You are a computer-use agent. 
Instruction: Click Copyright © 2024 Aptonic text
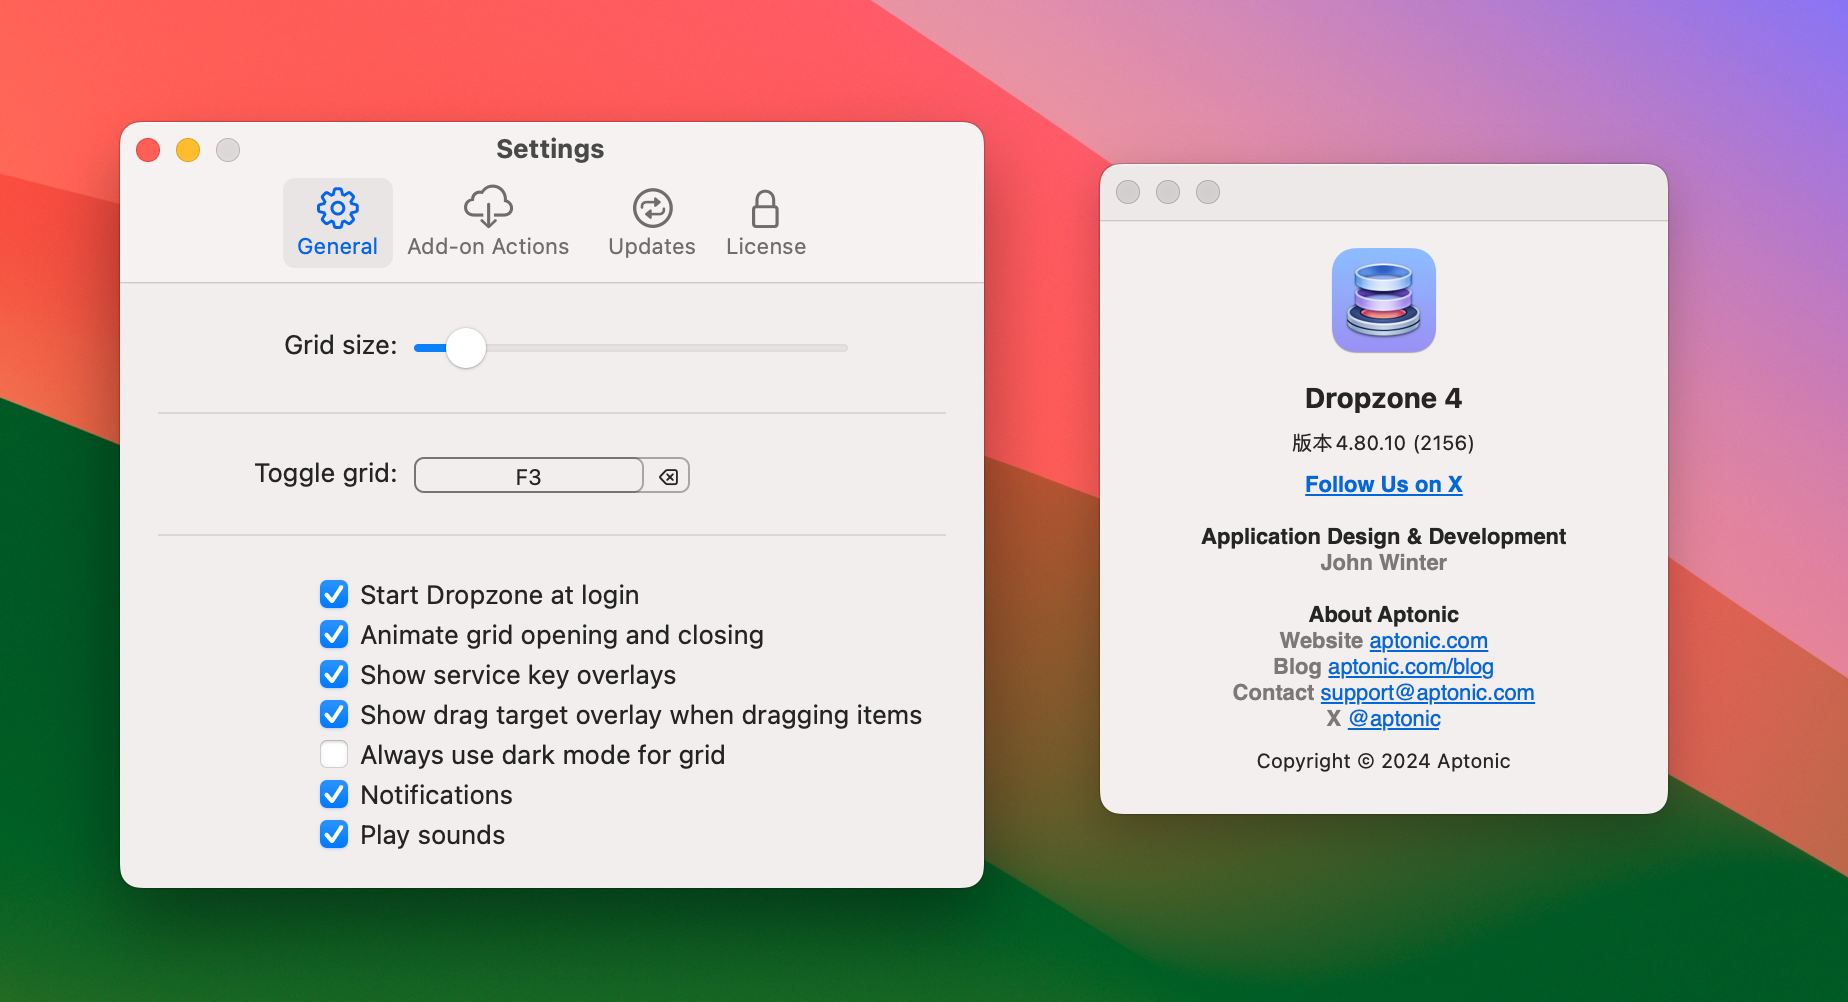(x=1383, y=761)
